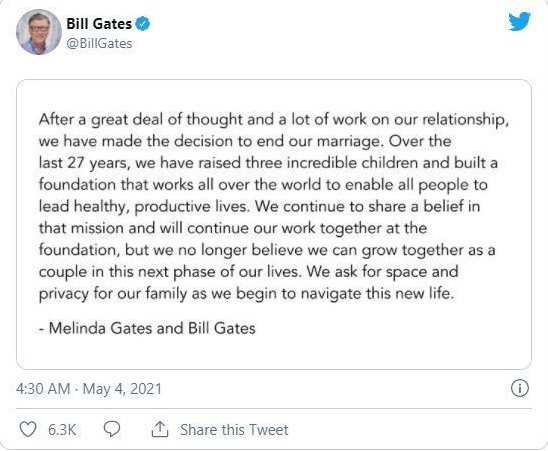This screenshot has height=451, width=548.
Task: Click the line starting couple in this next
Action: (248, 272)
